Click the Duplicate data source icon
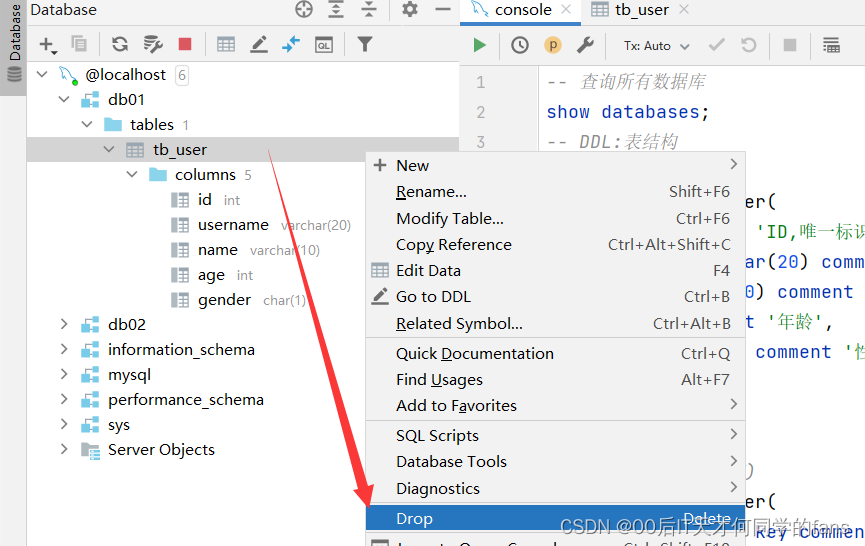The width and height of the screenshot is (865, 546). click(x=79, y=44)
